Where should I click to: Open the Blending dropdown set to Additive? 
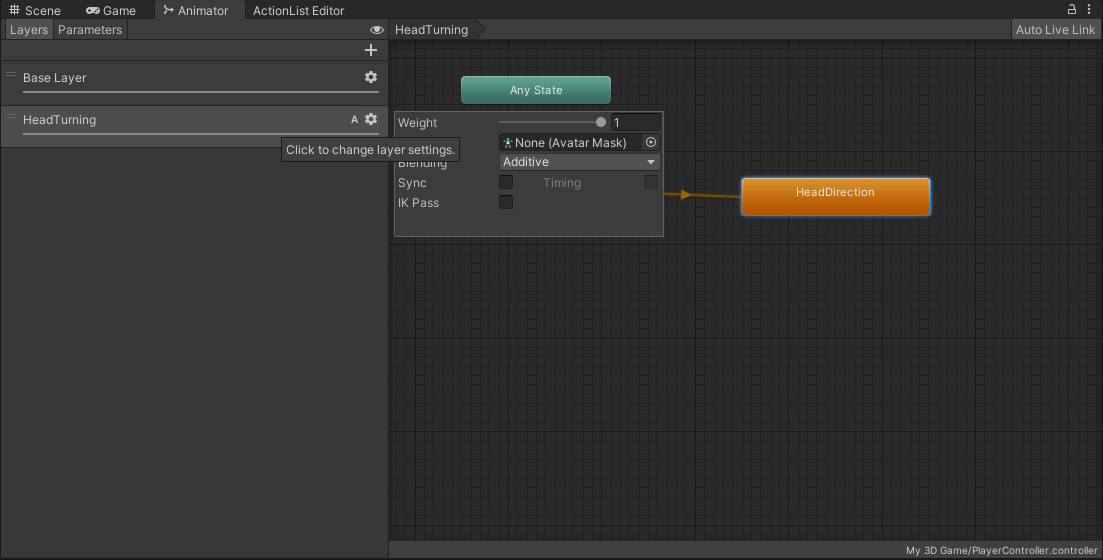[580, 162]
